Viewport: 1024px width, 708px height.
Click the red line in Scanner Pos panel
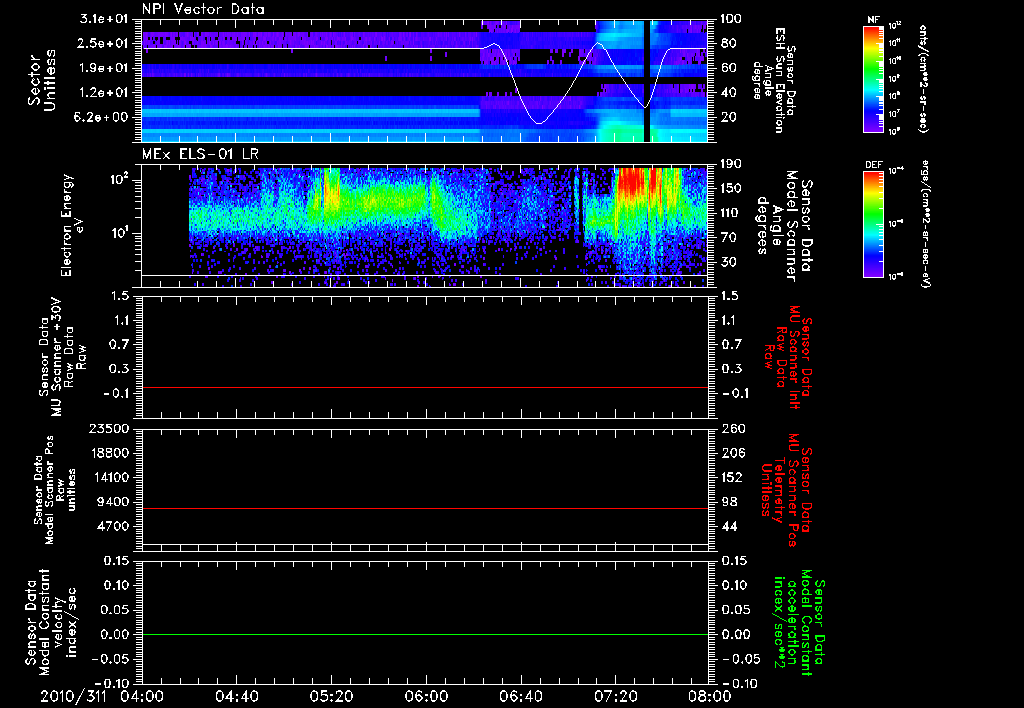coord(424,508)
